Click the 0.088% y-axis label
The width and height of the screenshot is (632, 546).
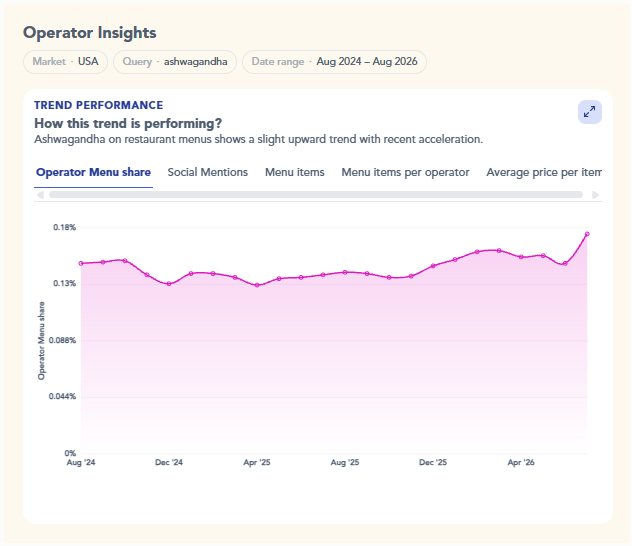(62, 340)
